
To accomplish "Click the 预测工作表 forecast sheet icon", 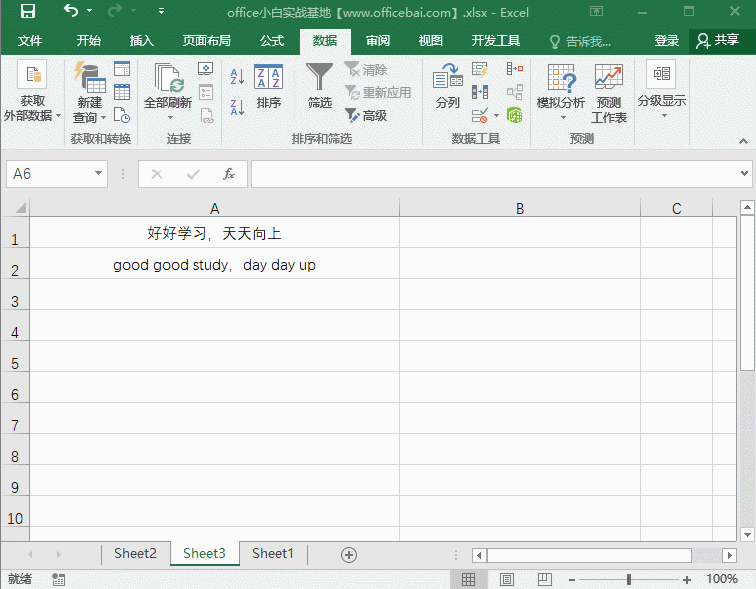I will click(608, 93).
